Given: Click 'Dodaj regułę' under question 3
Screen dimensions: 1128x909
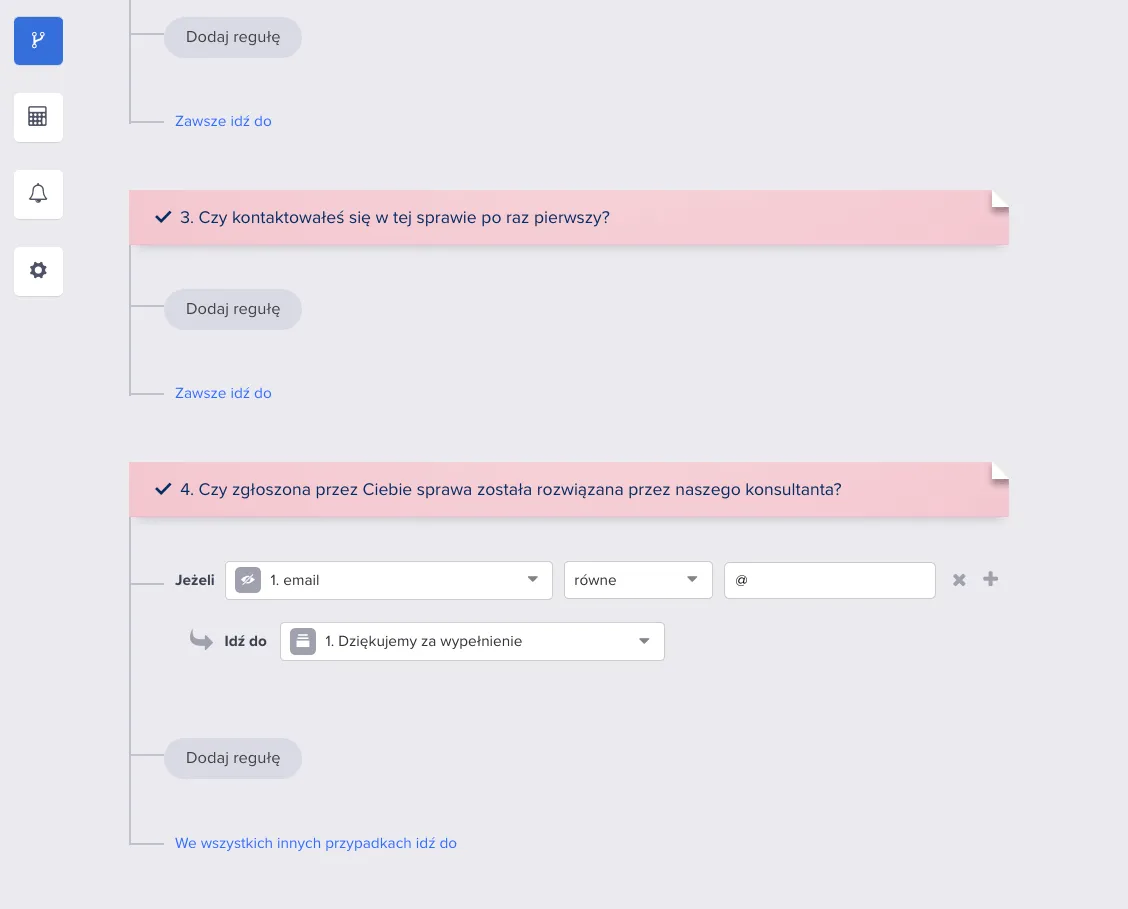Looking at the screenshot, I should [x=233, y=309].
